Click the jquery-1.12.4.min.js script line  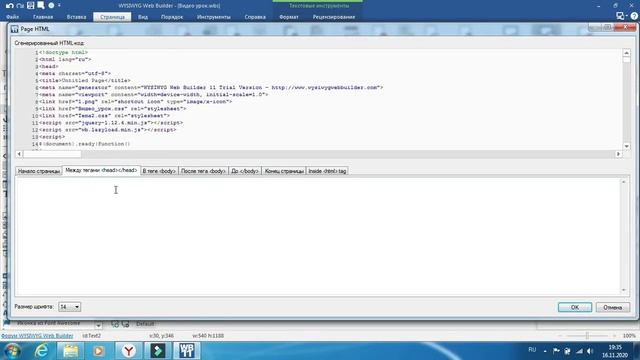(x=111, y=122)
